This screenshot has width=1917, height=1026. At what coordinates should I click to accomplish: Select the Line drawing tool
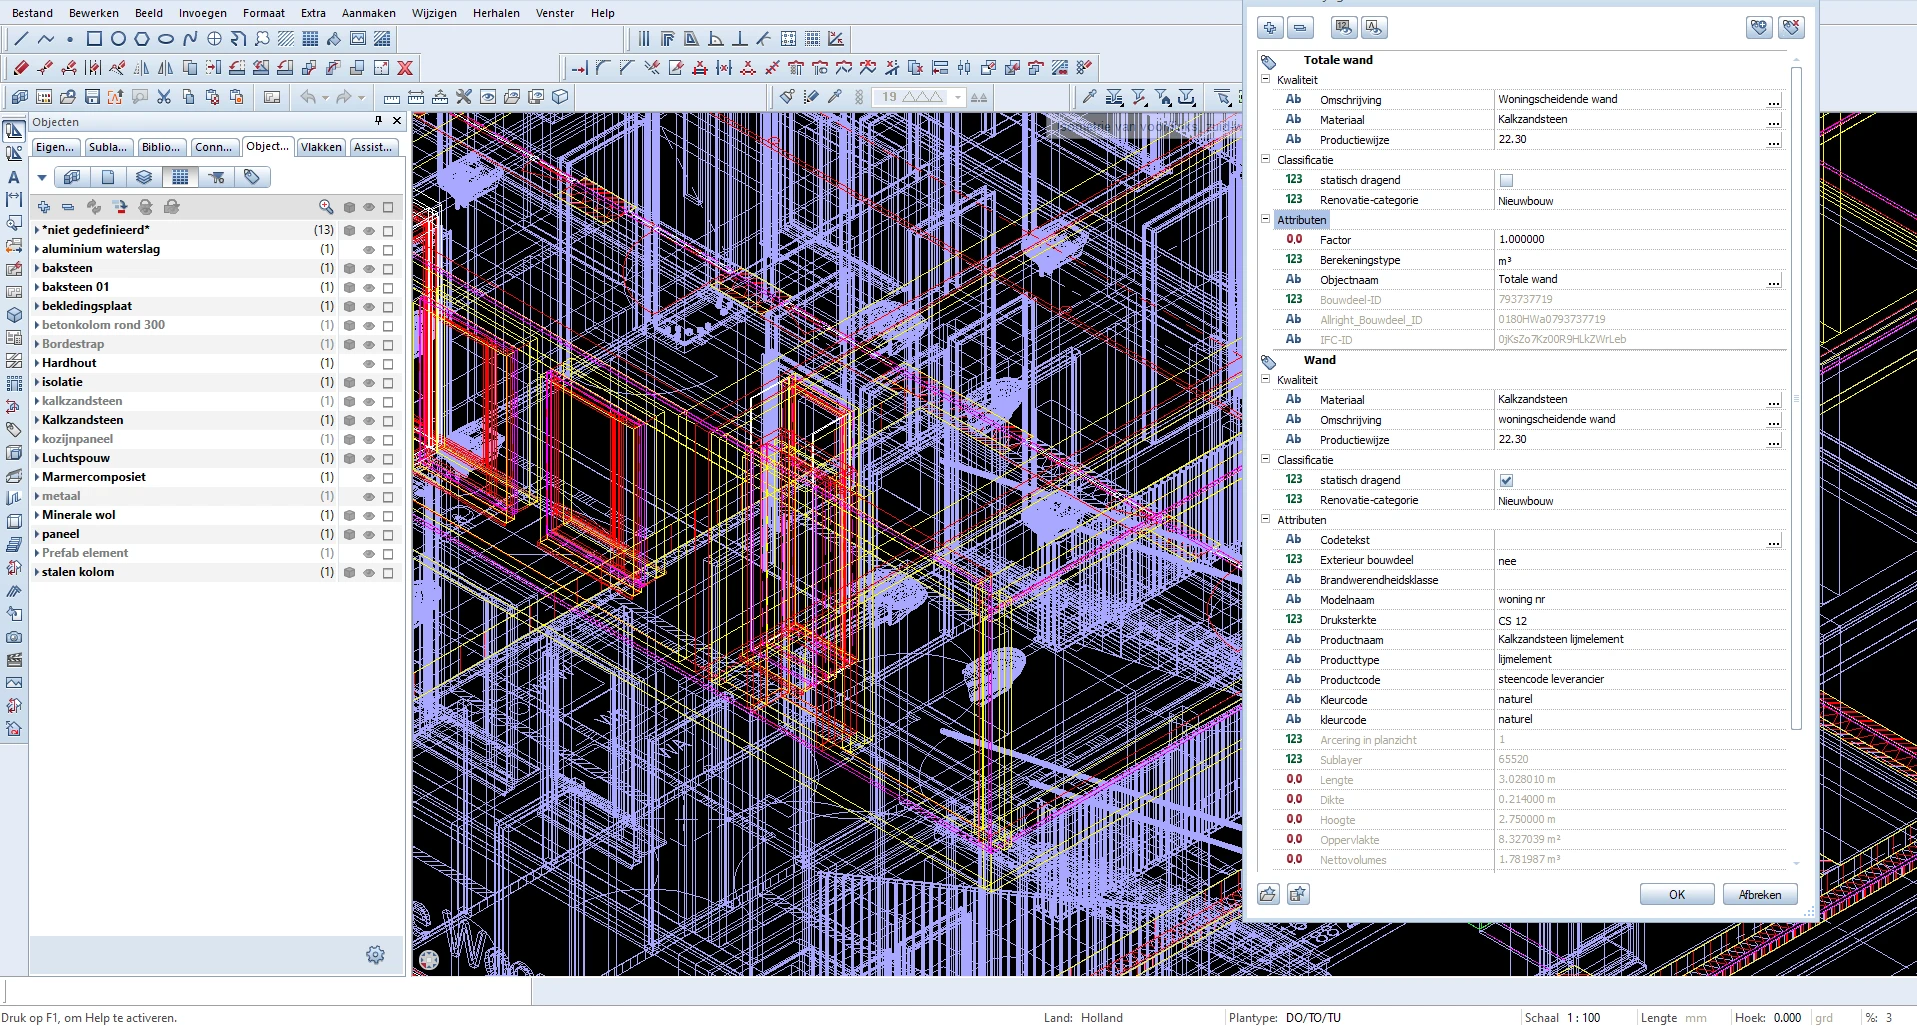pos(21,39)
